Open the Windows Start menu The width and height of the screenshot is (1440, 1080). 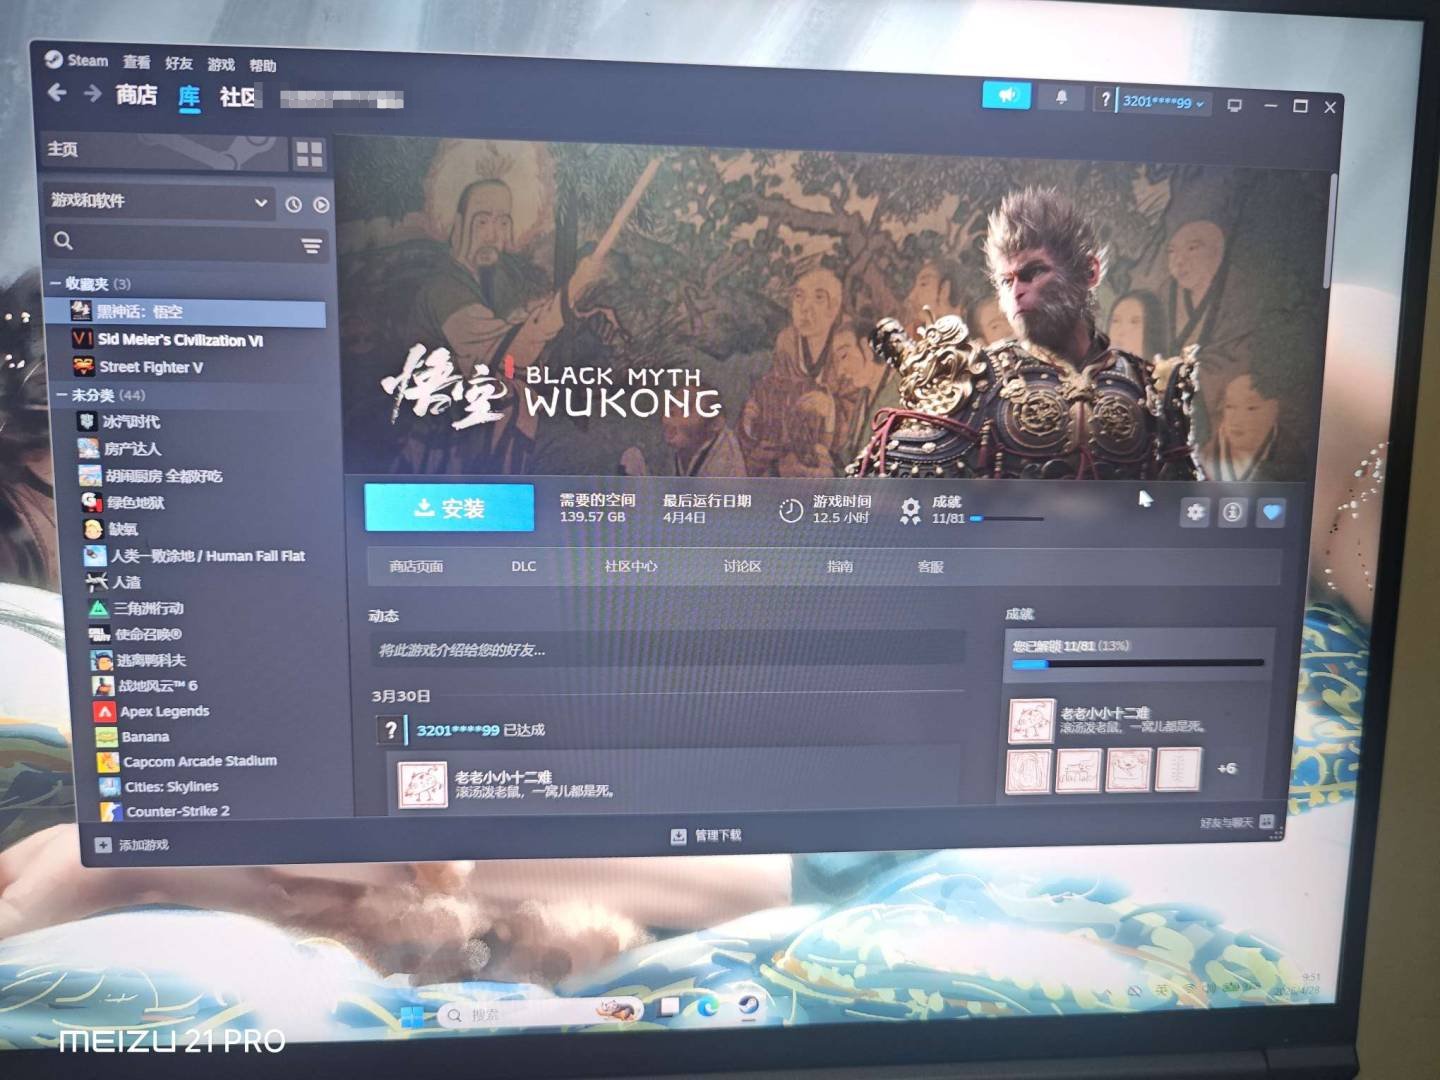[x=412, y=1016]
